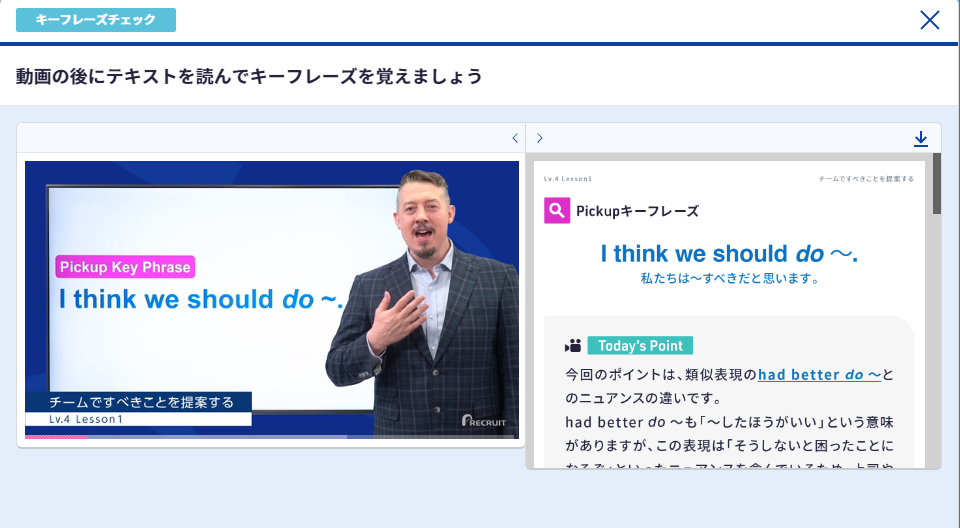The width and height of the screenshot is (960, 528).
Task: Play the lesson video
Action: (272, 300)
